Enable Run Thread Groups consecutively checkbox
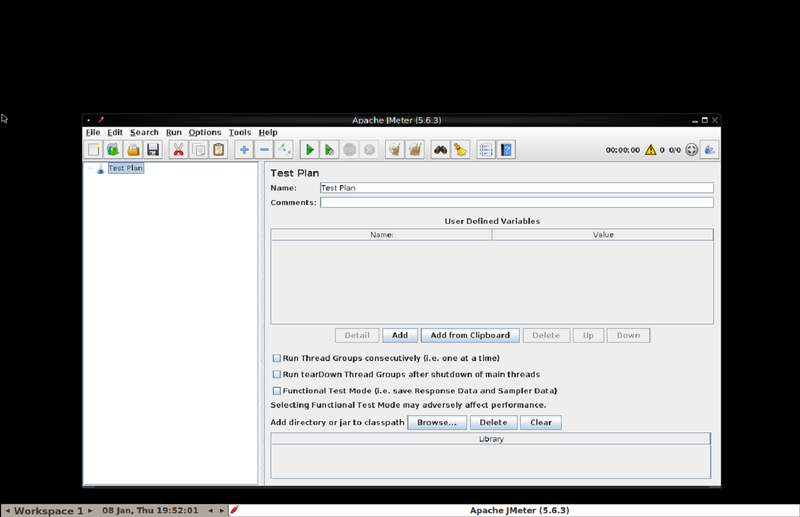 pos(277,358)
